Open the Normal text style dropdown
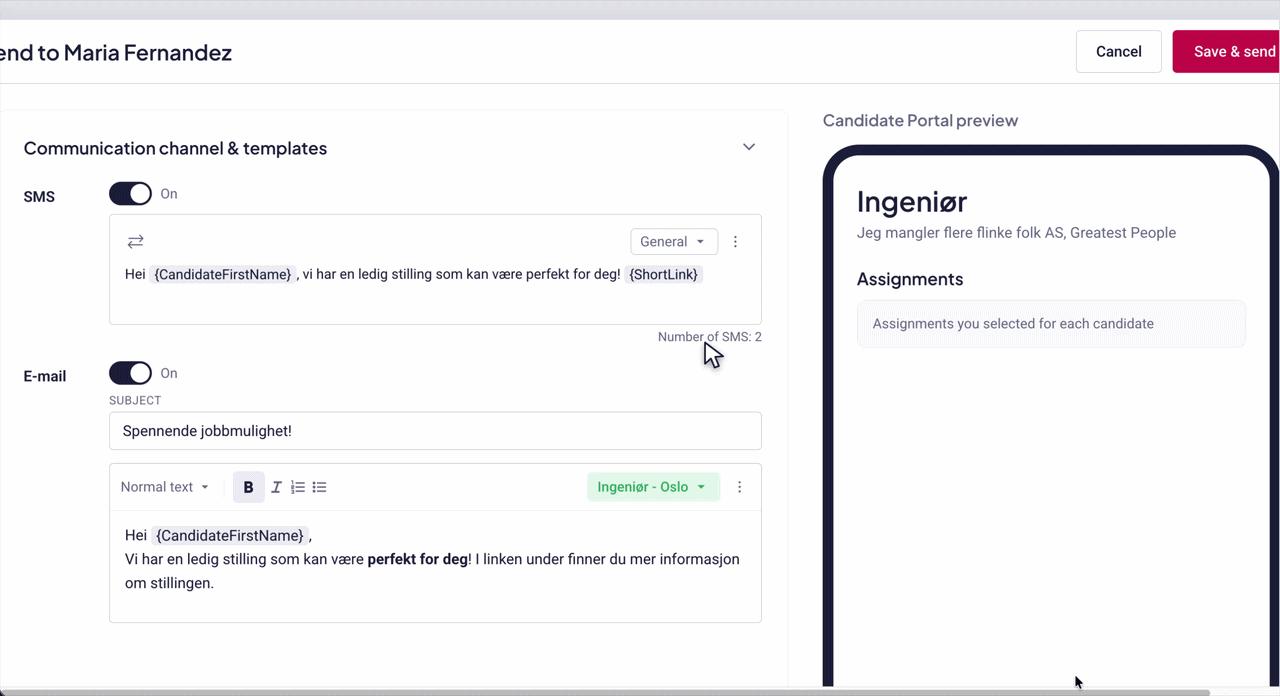 [165, 487]
